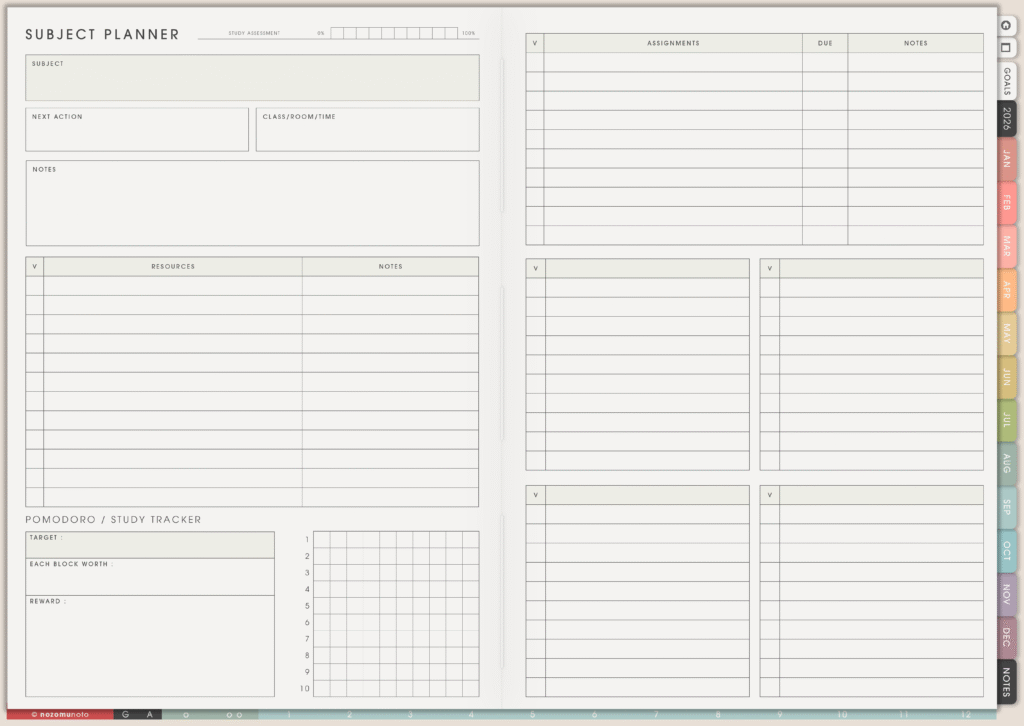Click the double circle icon in bottom bar
The image size is (1024, 726).
click(233, 715)
